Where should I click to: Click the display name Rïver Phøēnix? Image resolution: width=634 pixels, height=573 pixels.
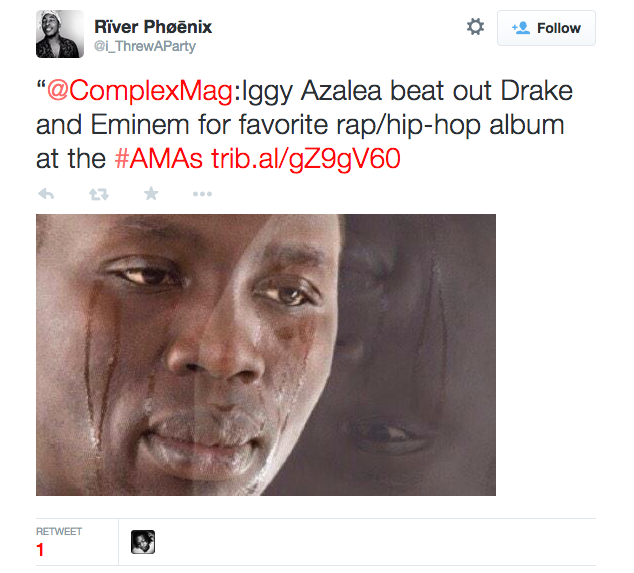pyautogui.click(x=152, y=26)
